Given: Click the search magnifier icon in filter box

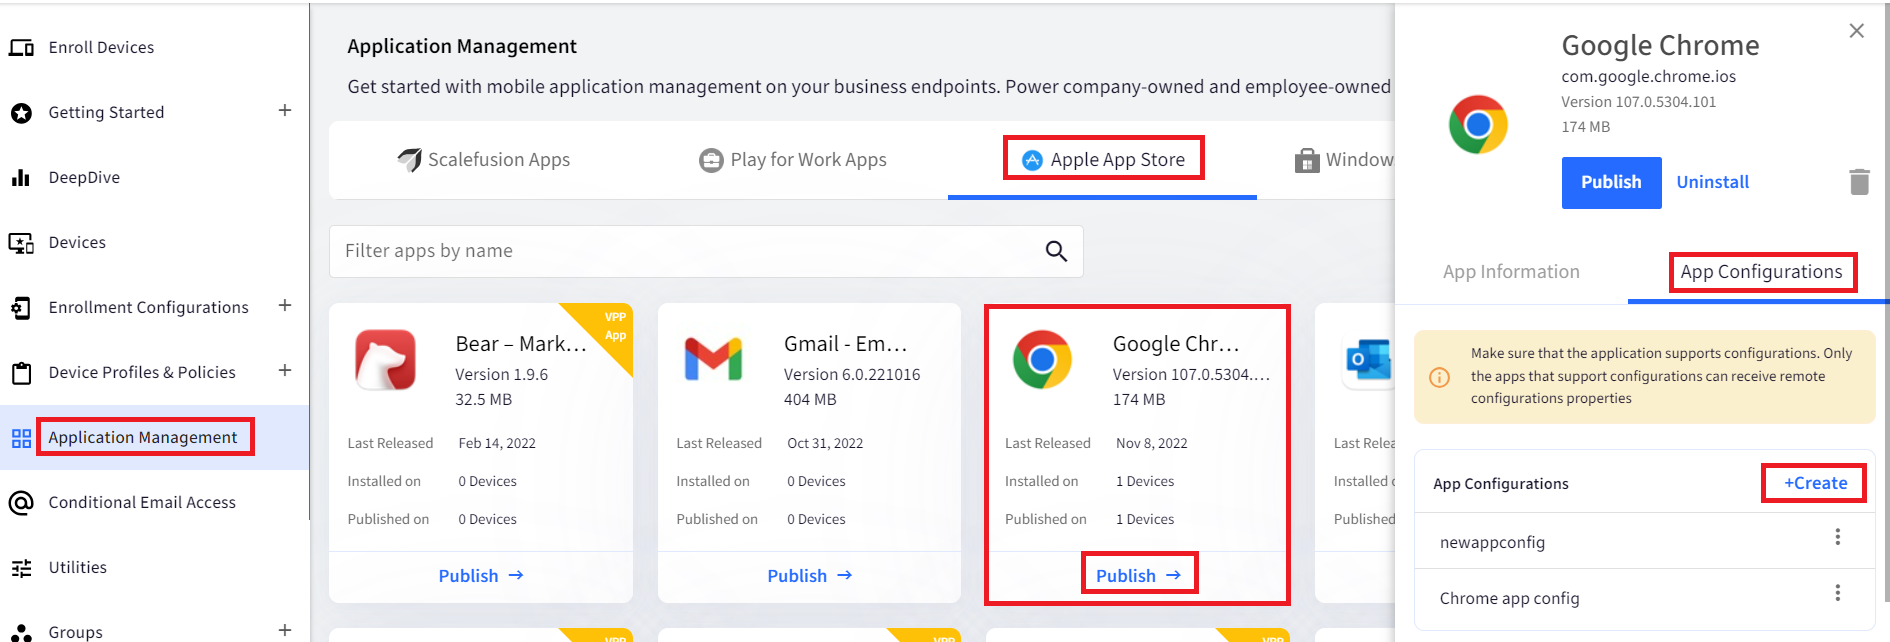Looking at the screenshot, I should click(1056, 251).
